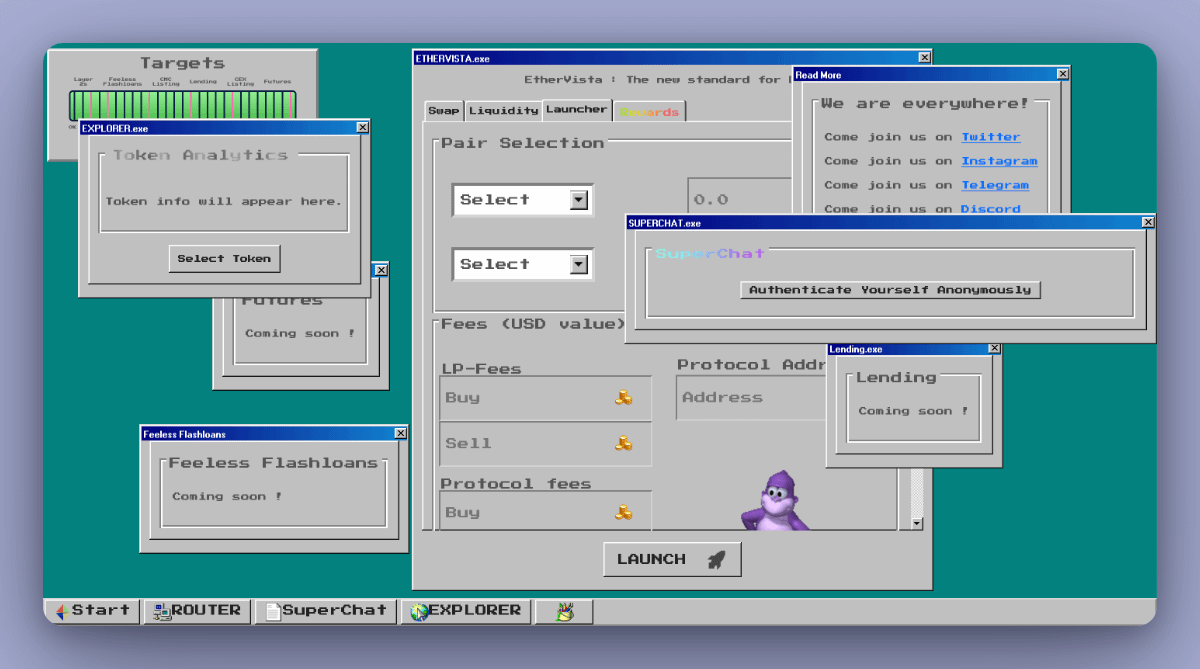Close the EXPLORER.exe window
The image size is (1200, 669).
[362, 127]
